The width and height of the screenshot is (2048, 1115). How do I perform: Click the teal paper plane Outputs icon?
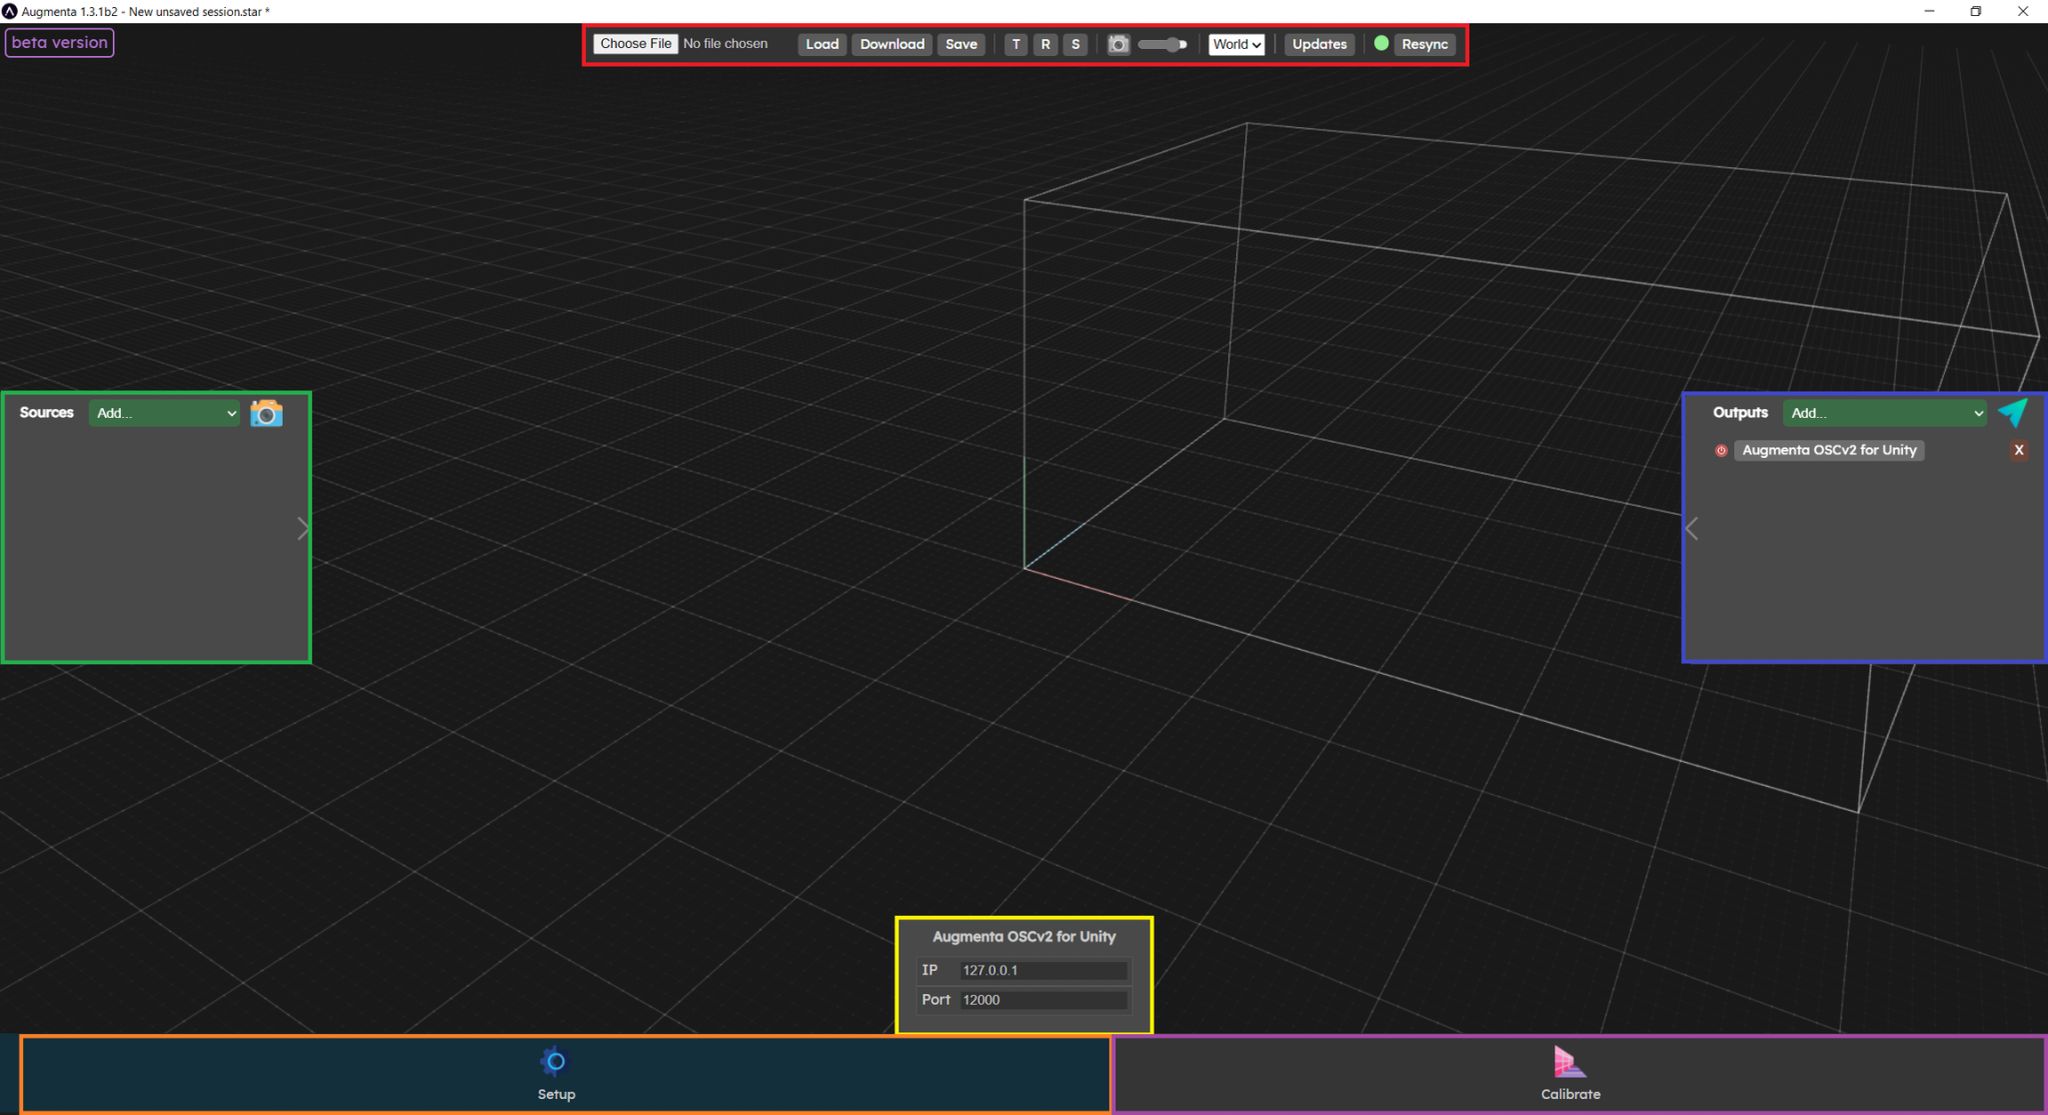point(2012,412)
